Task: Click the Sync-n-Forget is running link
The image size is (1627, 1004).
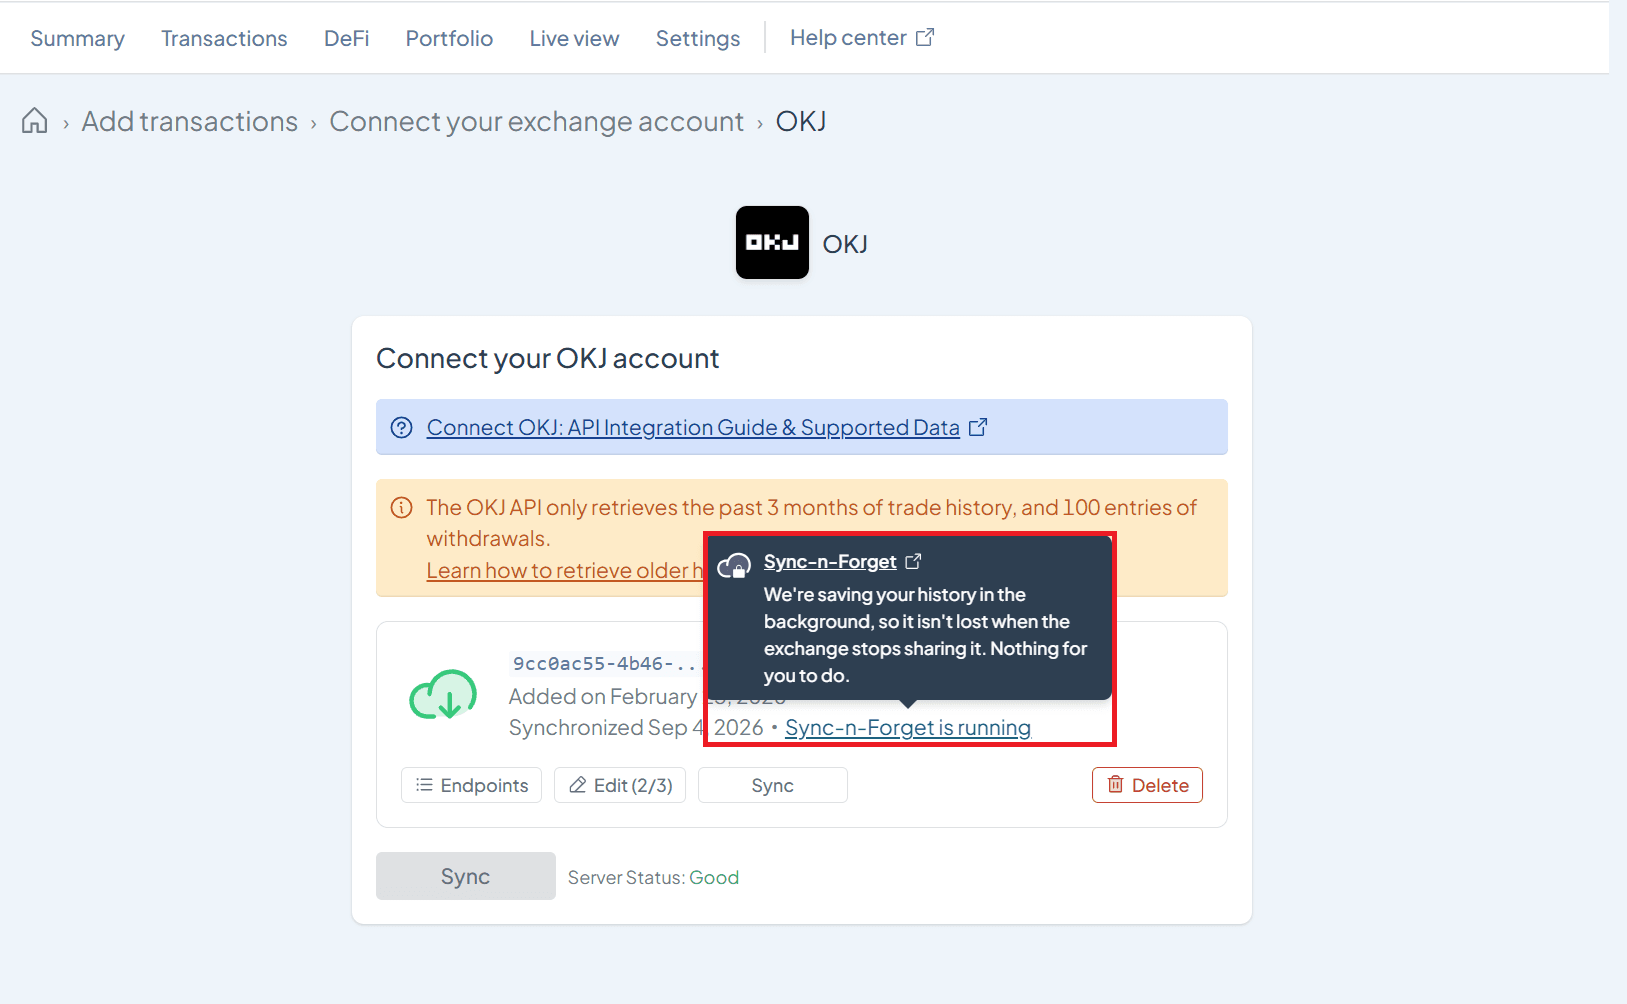Action: coord(908,728)
